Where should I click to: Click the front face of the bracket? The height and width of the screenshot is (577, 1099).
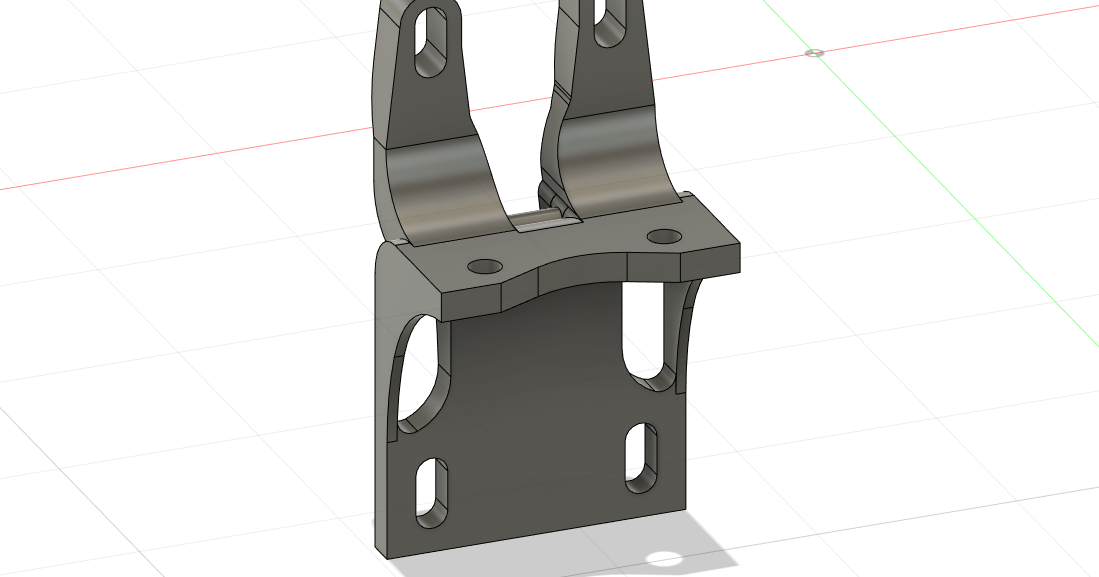(540, 400)
